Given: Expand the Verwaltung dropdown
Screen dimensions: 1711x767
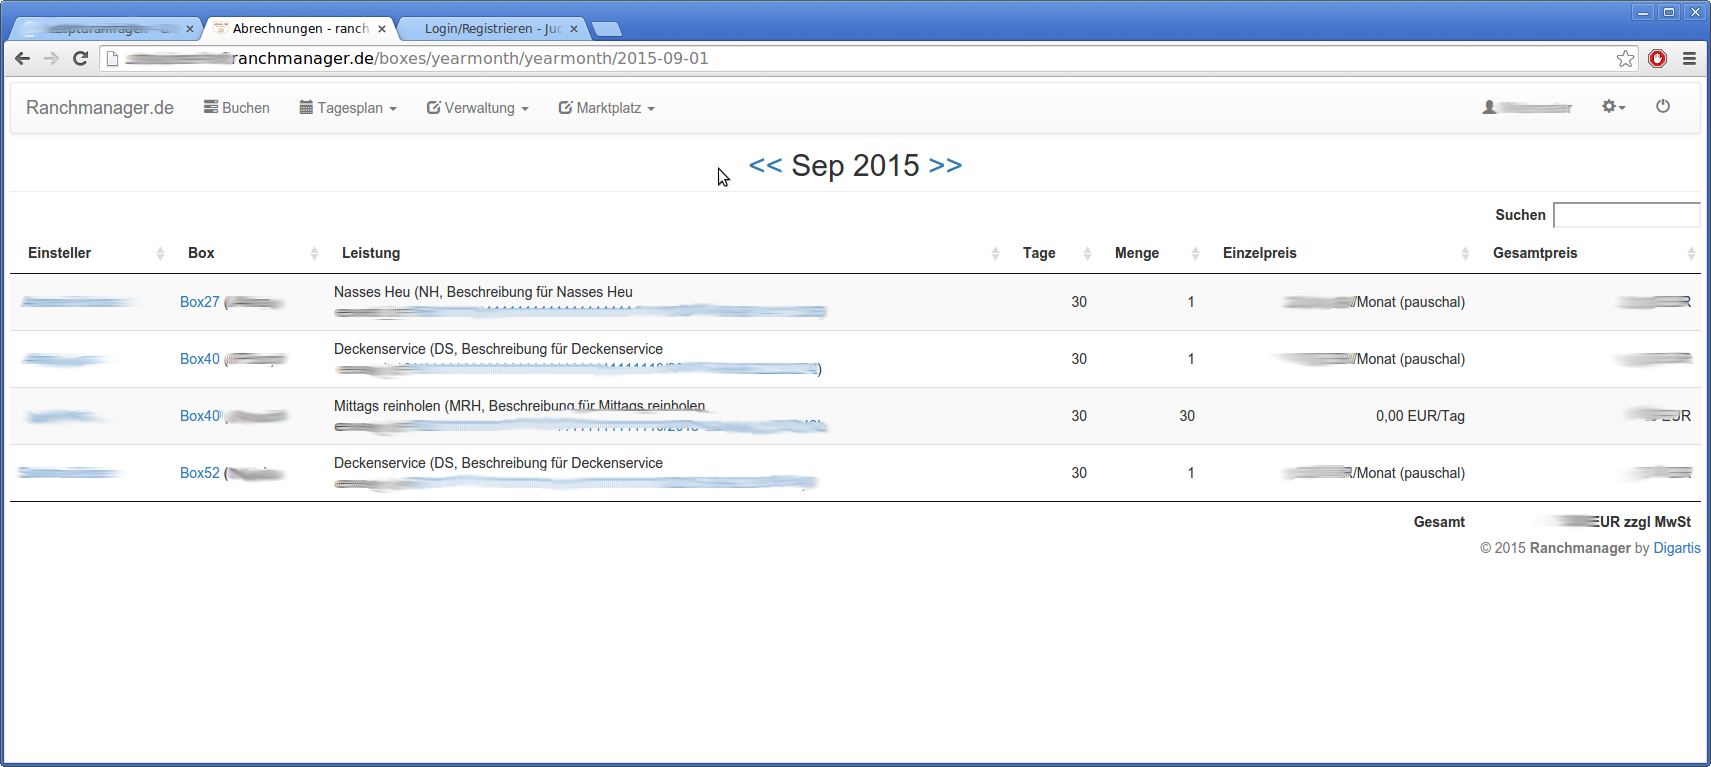Looking at the screenshot, I should 477,108.
